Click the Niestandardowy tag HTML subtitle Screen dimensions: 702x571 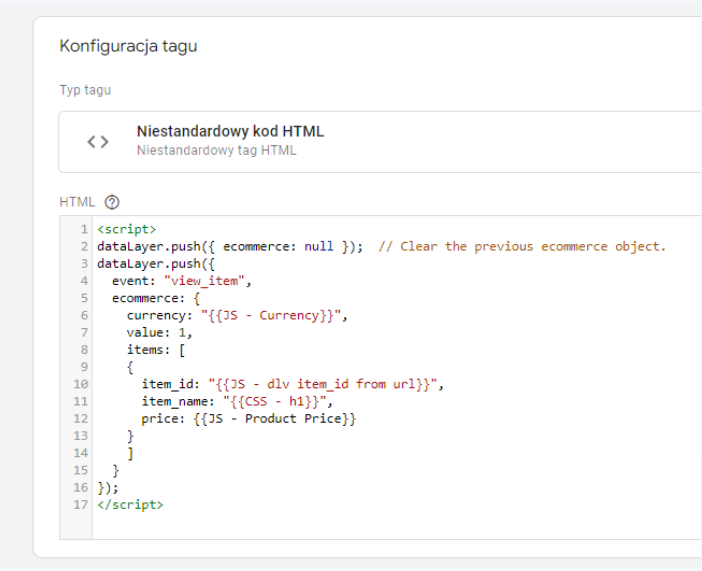216,150
